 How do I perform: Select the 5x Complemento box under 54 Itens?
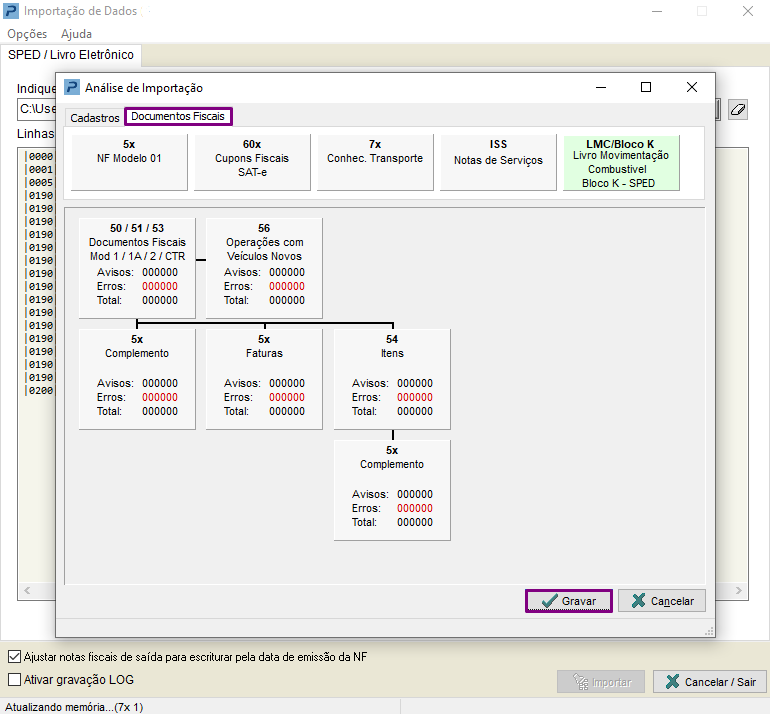pos(392,490)
